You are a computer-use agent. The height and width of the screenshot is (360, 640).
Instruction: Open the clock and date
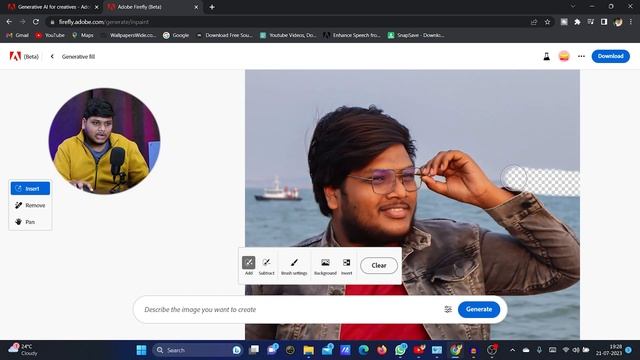pos(609,350)
